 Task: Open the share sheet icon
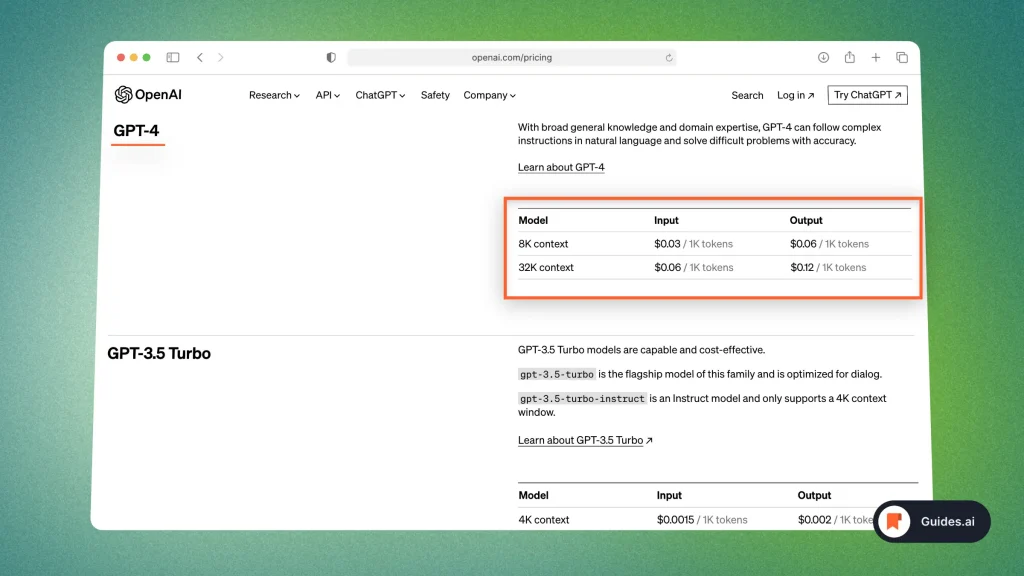click(x=850, y=57)
